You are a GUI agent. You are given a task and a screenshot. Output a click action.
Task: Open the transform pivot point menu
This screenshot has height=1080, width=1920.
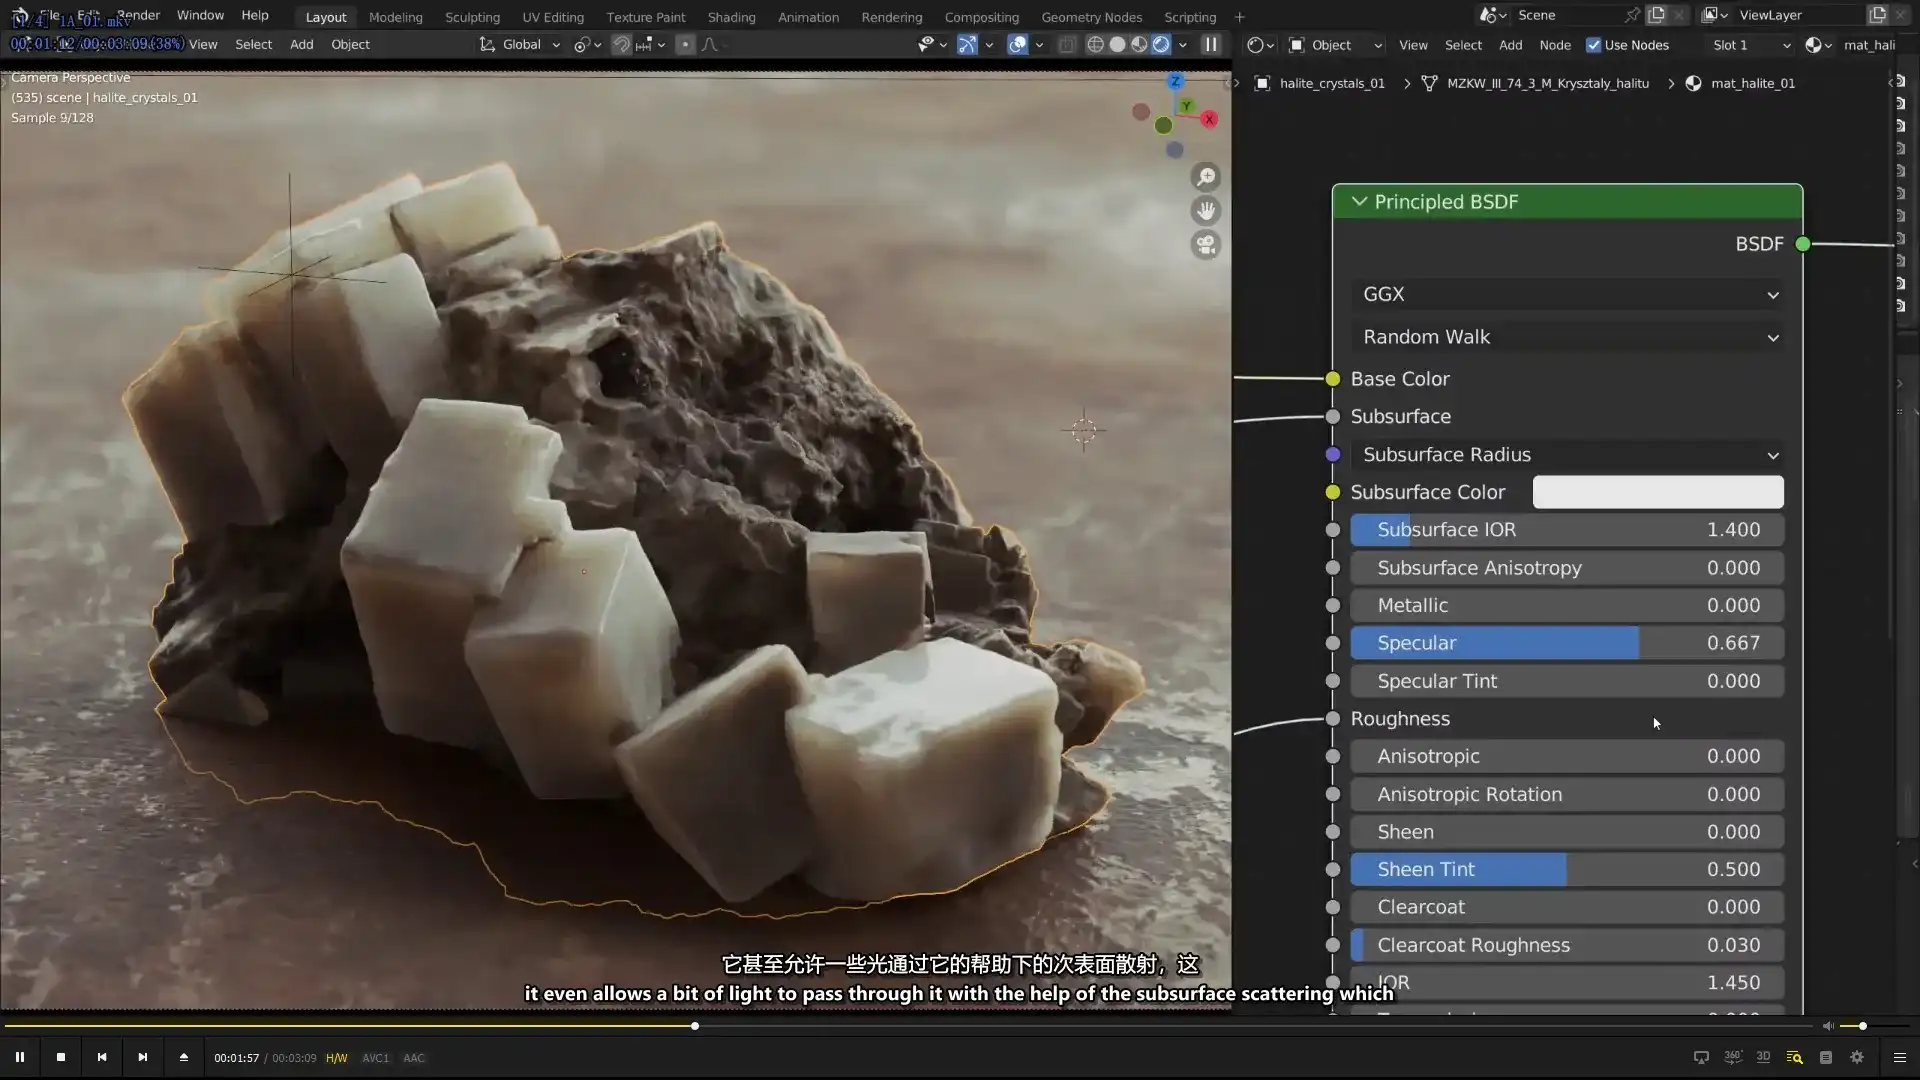coord(587,44)
